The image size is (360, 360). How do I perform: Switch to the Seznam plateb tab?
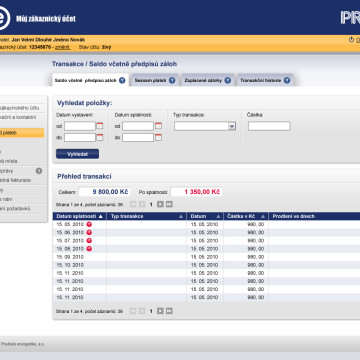(x=155, y=80)
